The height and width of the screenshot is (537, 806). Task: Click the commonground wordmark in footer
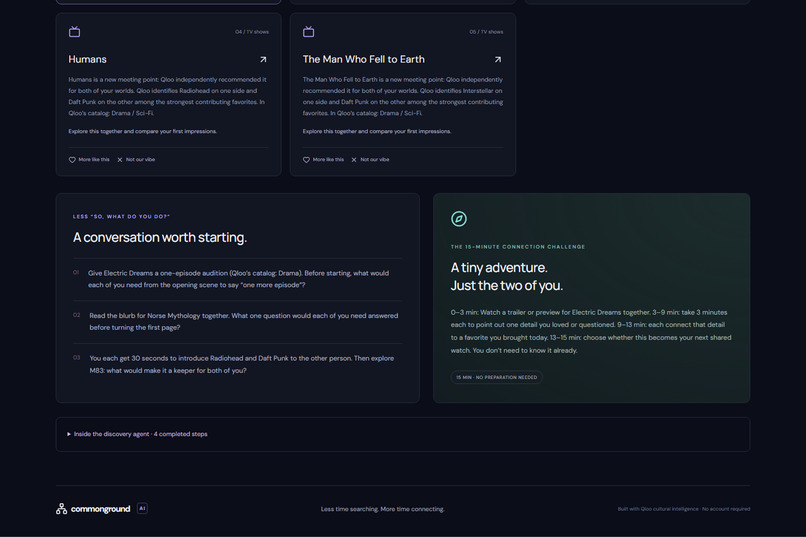(100, 509)
